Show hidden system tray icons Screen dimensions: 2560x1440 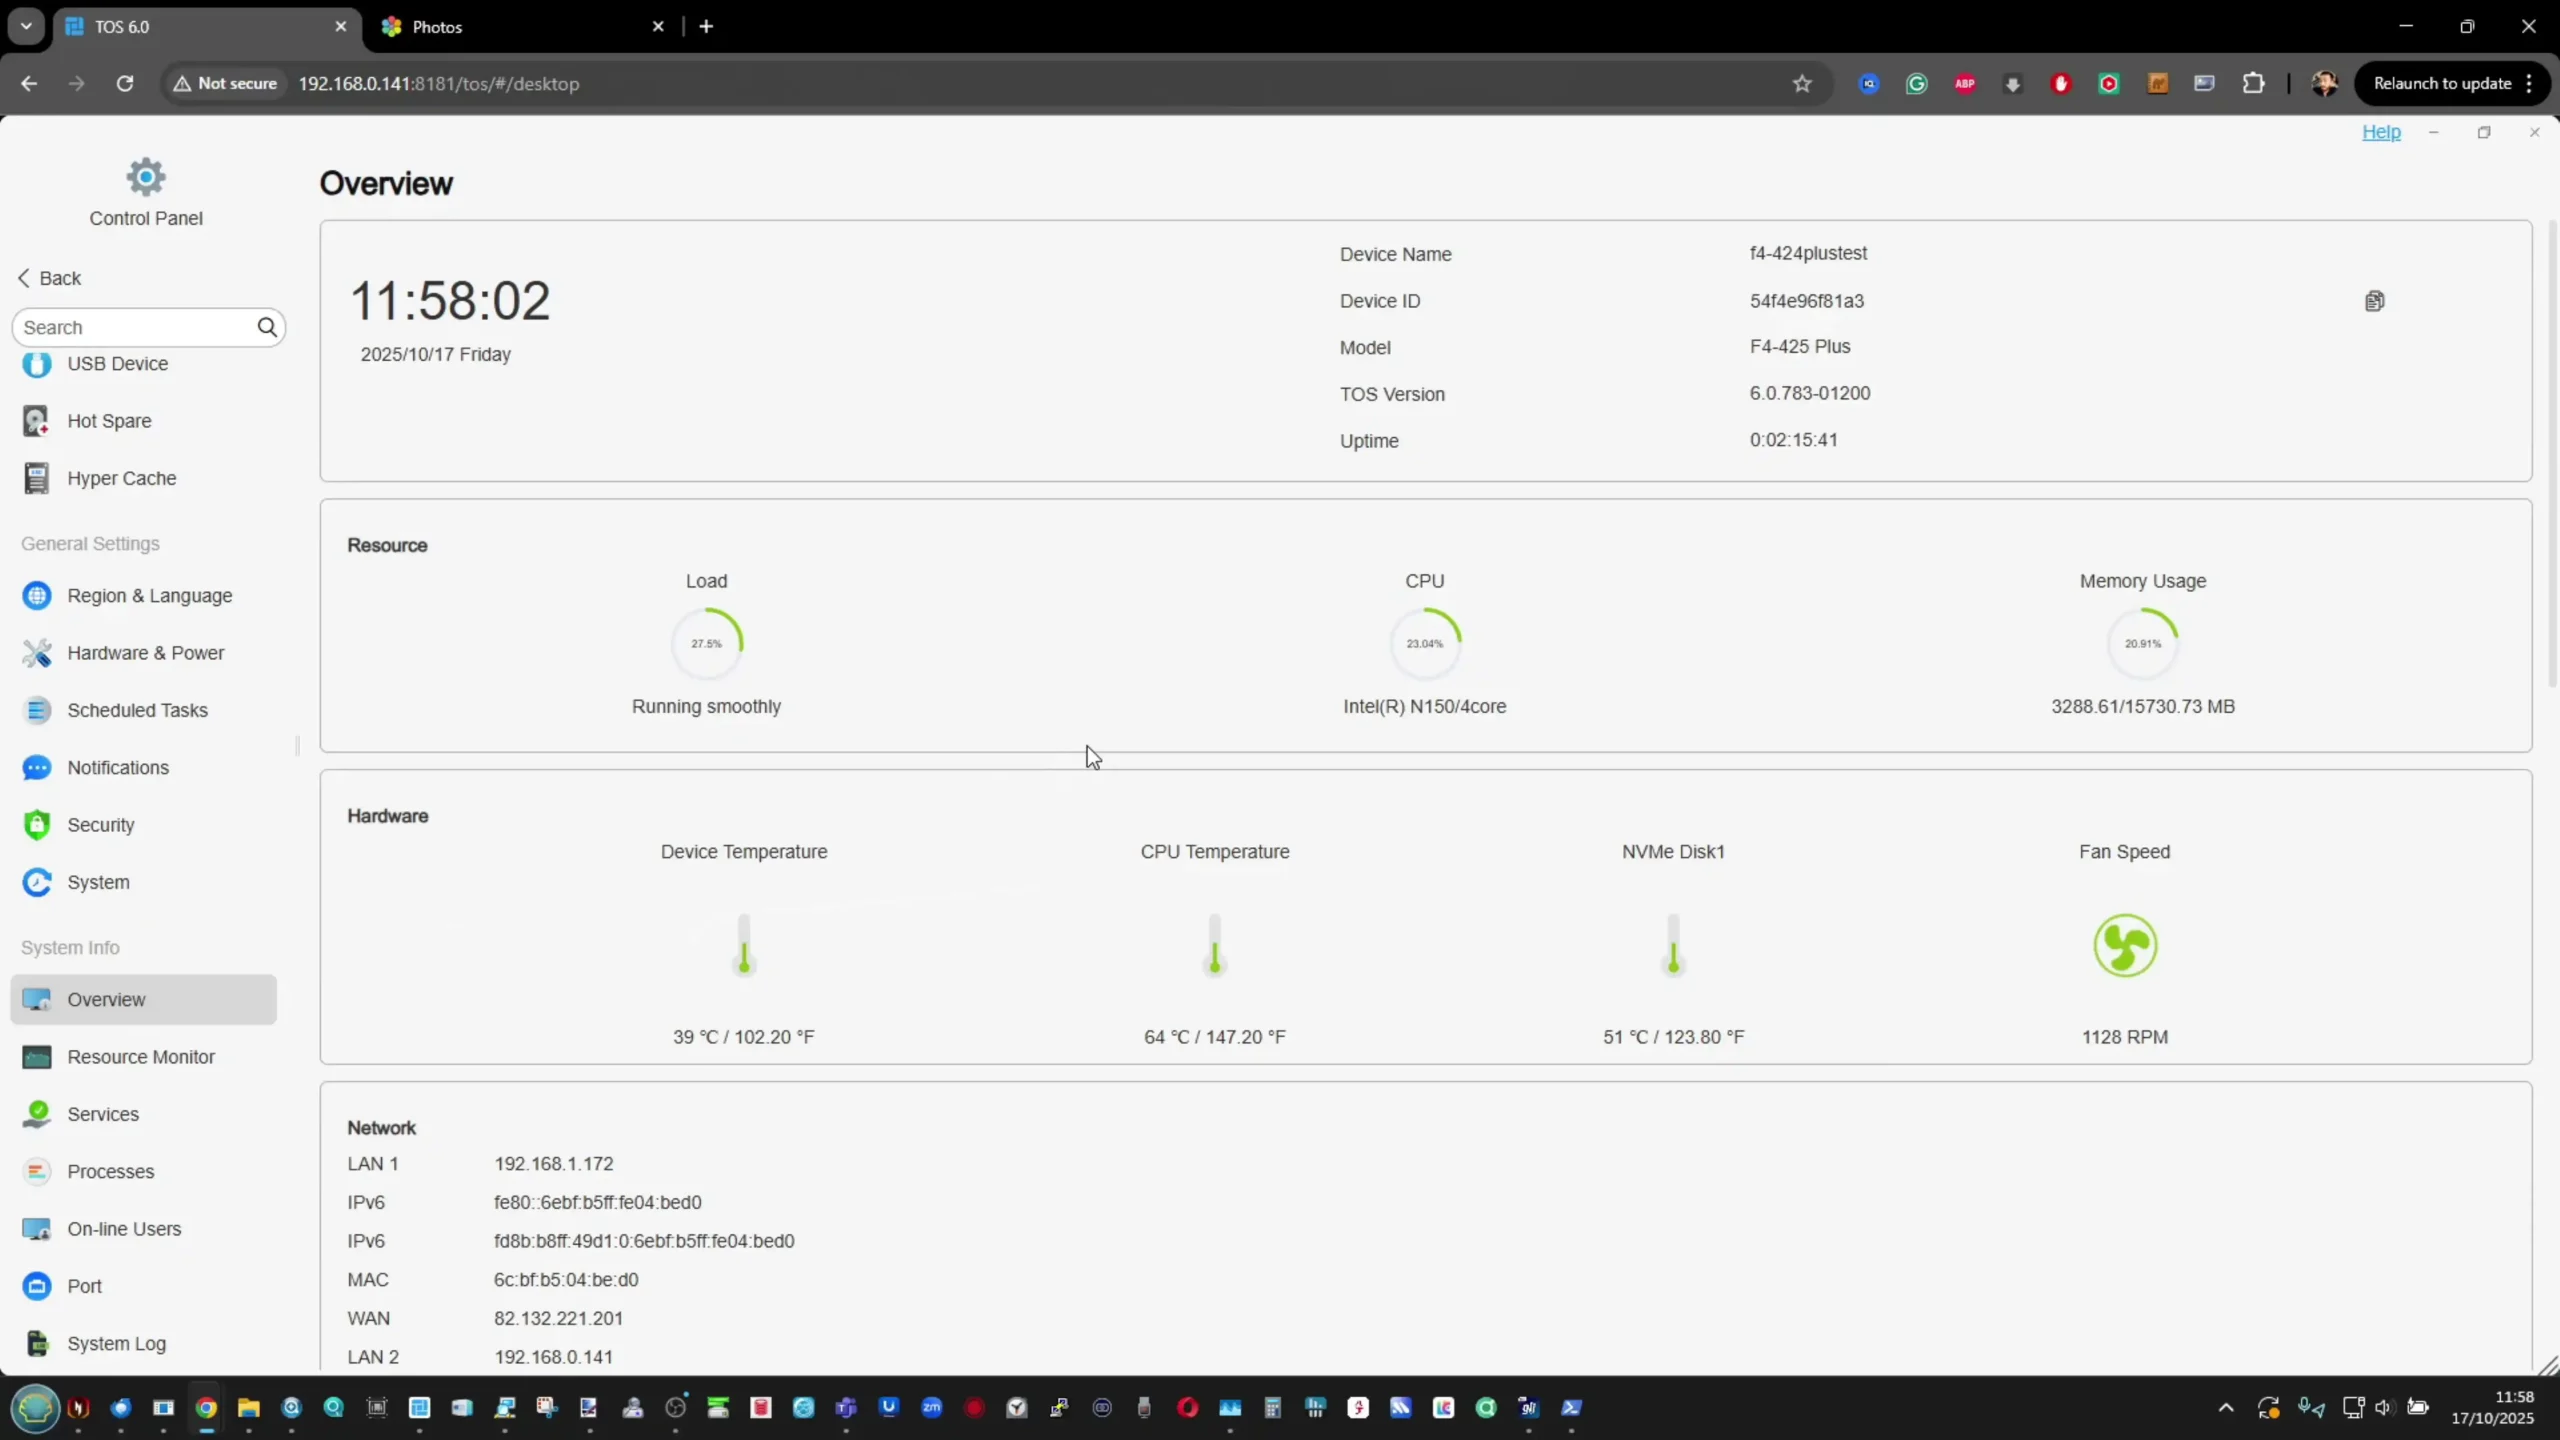(2225, 1408)
